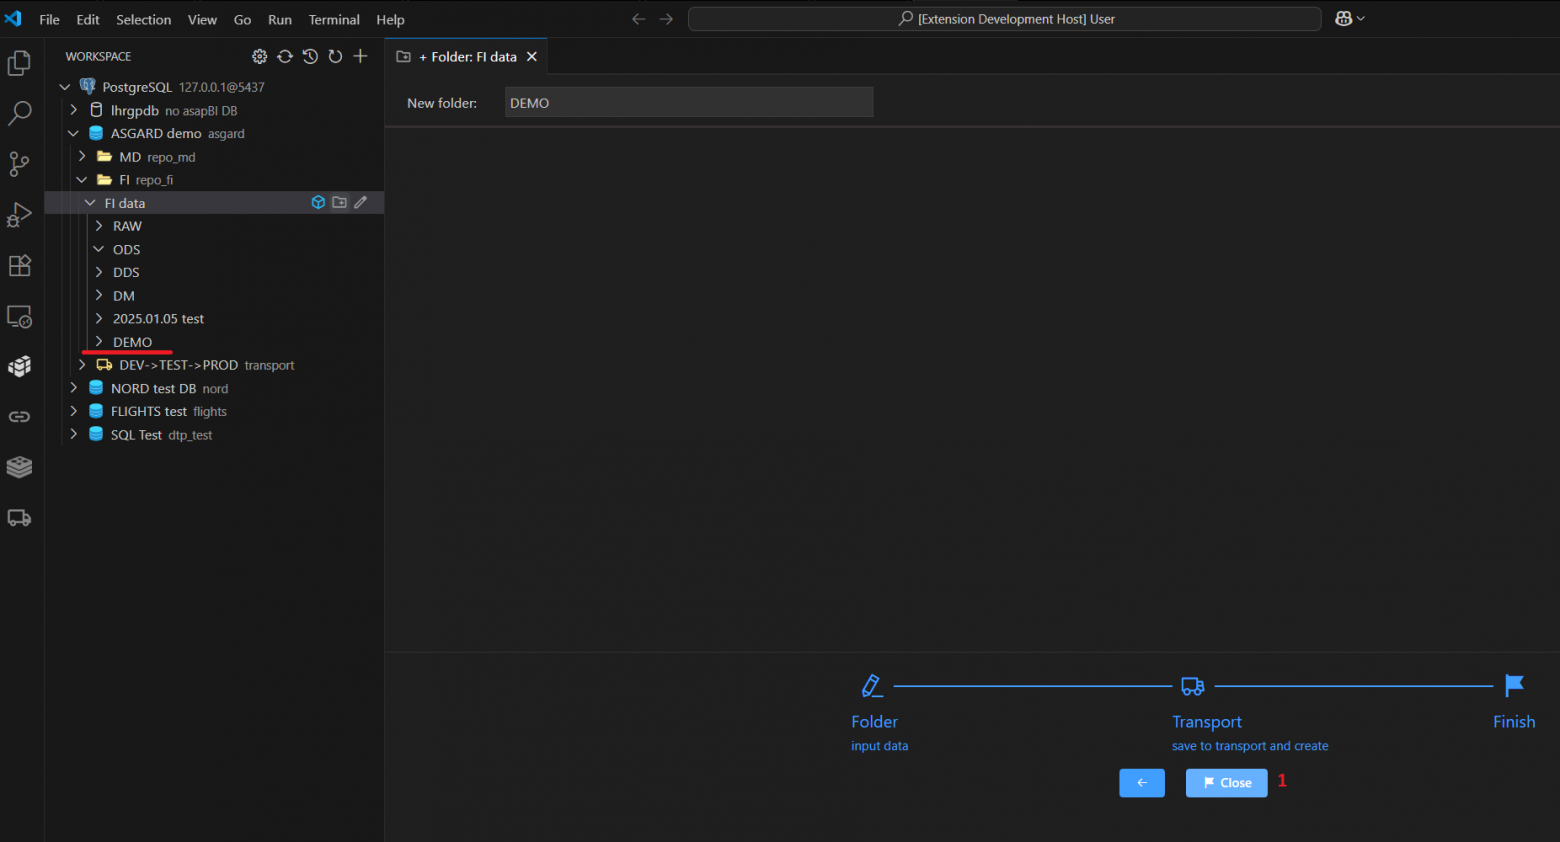1560x842 pixels.
Task: Click the go back arrow in title bar
Action: coord(638,19)
